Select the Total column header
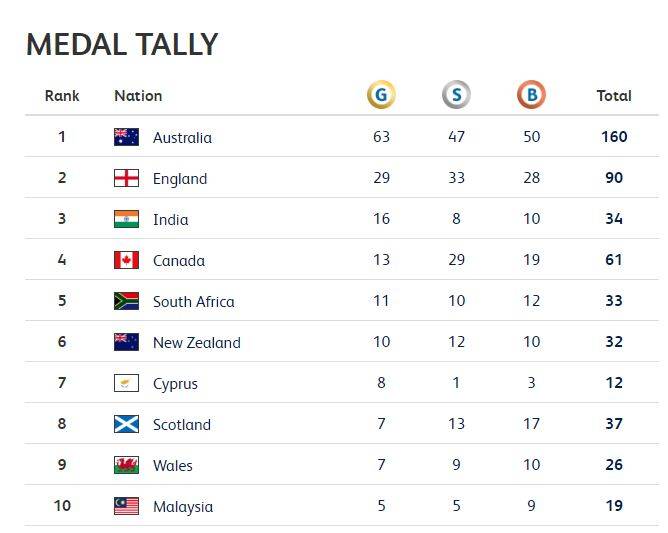 [614, 96]
